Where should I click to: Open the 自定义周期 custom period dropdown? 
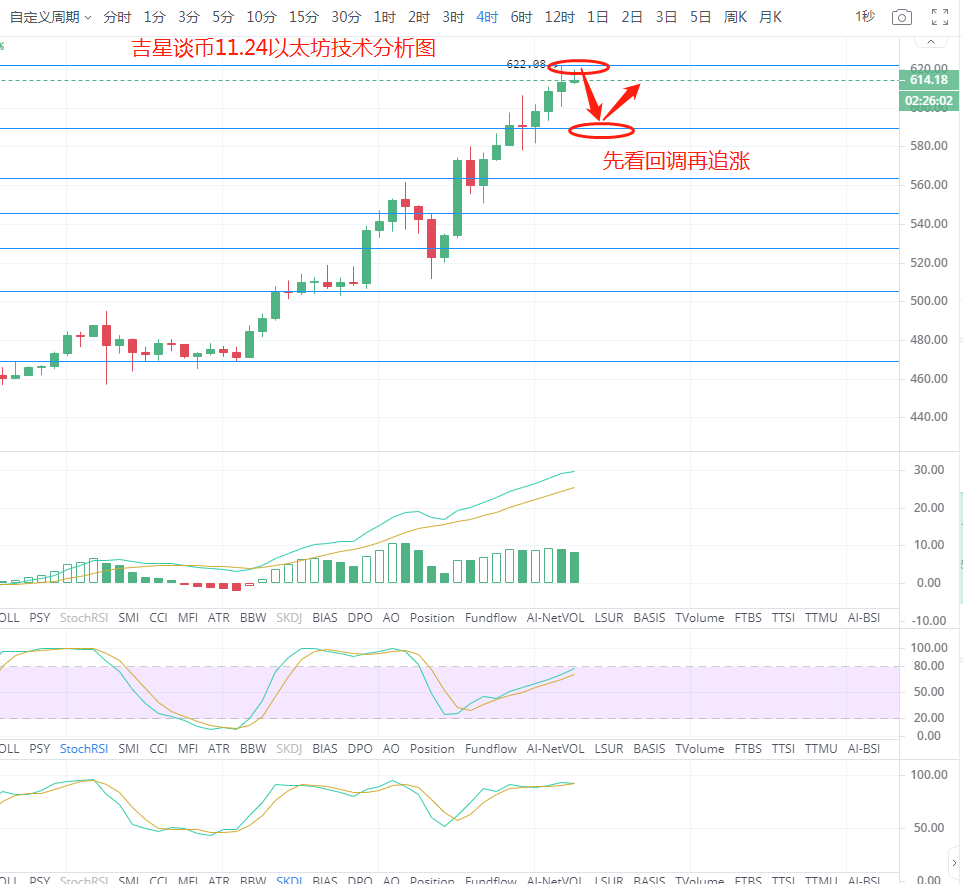pyautogui.click(x=50, y=17)
